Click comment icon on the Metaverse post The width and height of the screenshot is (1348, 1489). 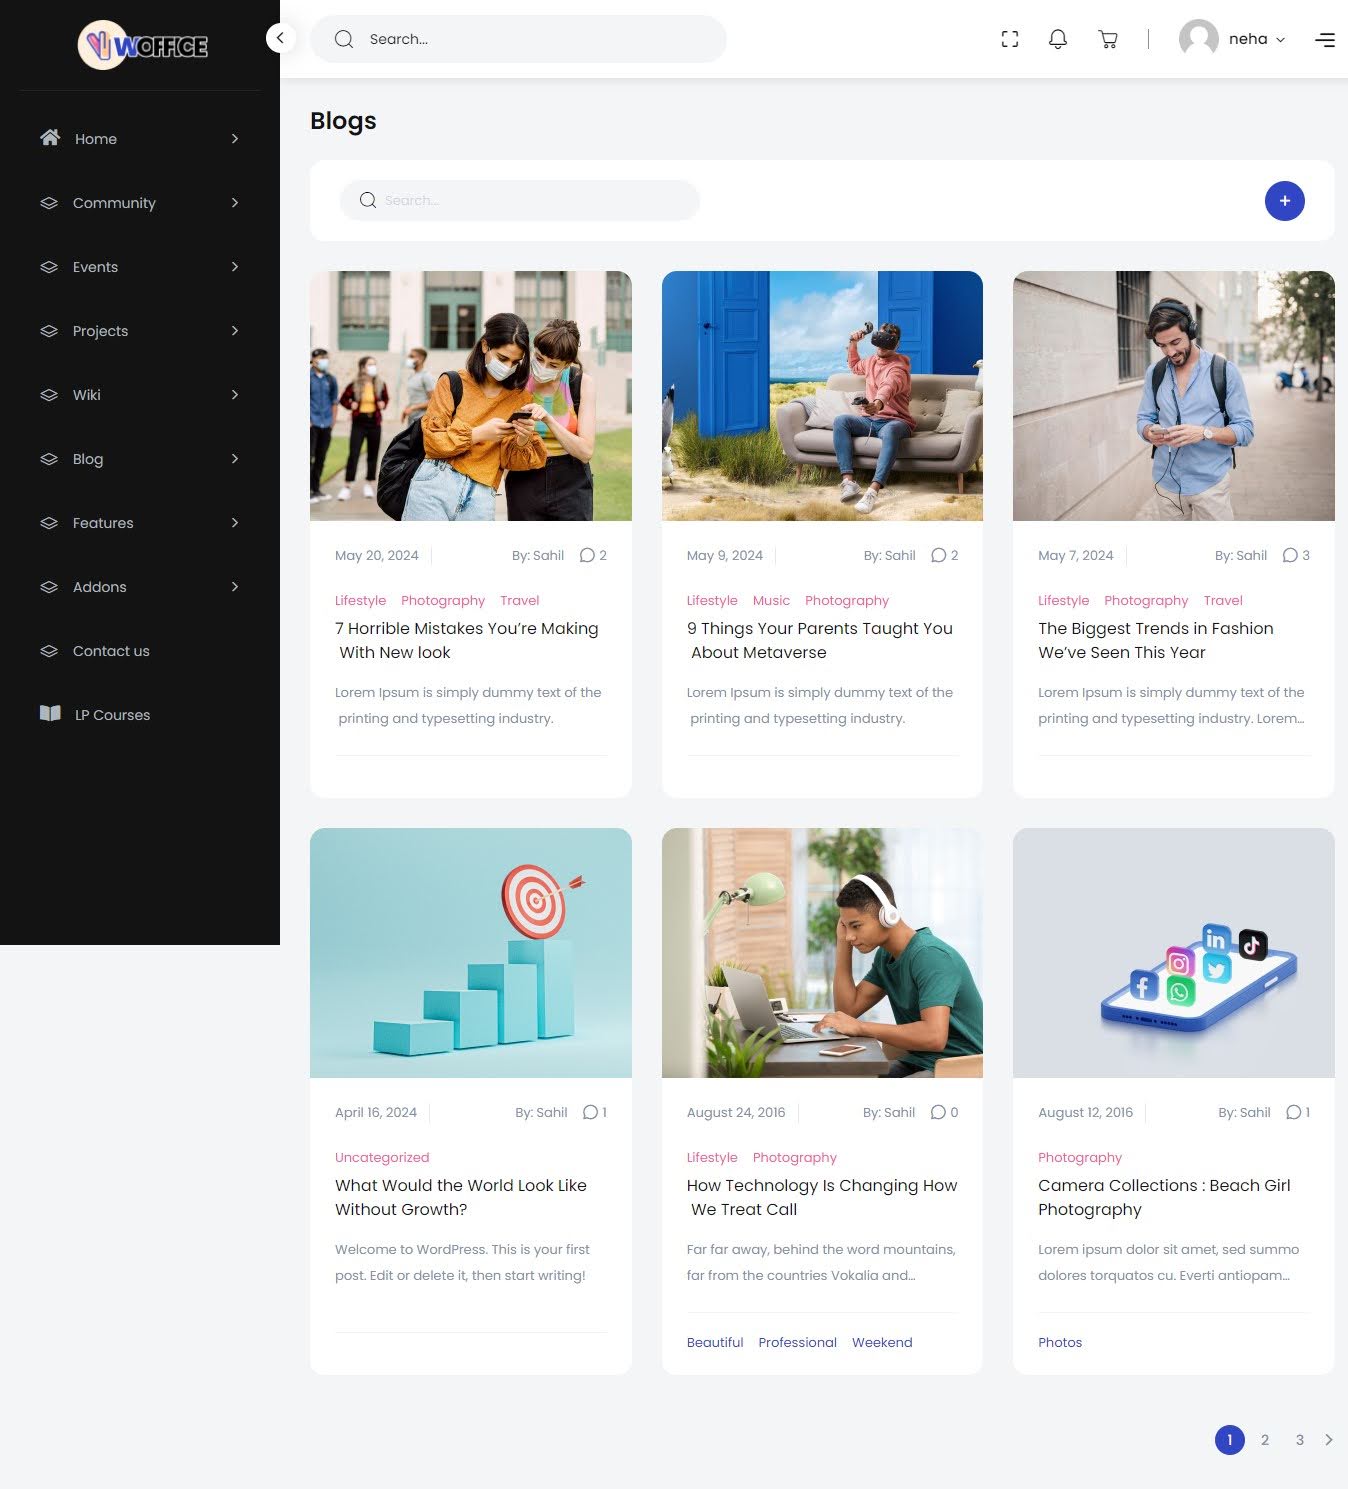coord(938,555)
